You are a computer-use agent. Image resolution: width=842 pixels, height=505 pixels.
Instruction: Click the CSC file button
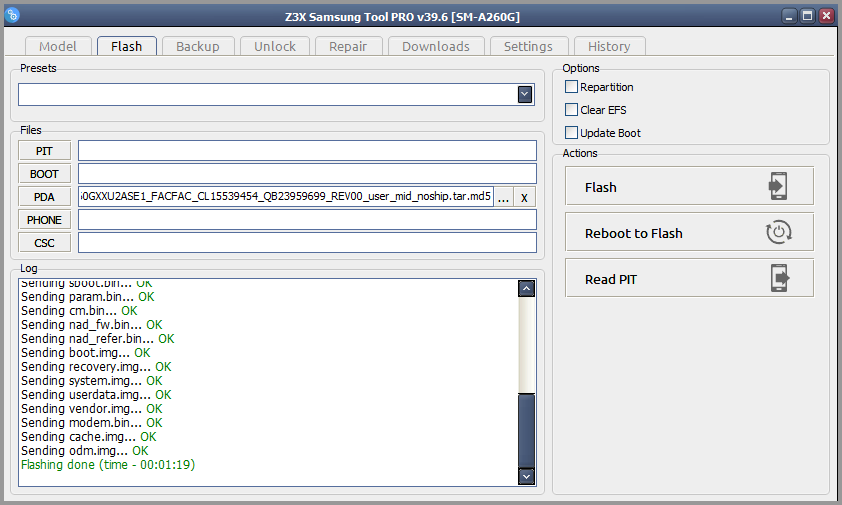(x=45, y=243)
